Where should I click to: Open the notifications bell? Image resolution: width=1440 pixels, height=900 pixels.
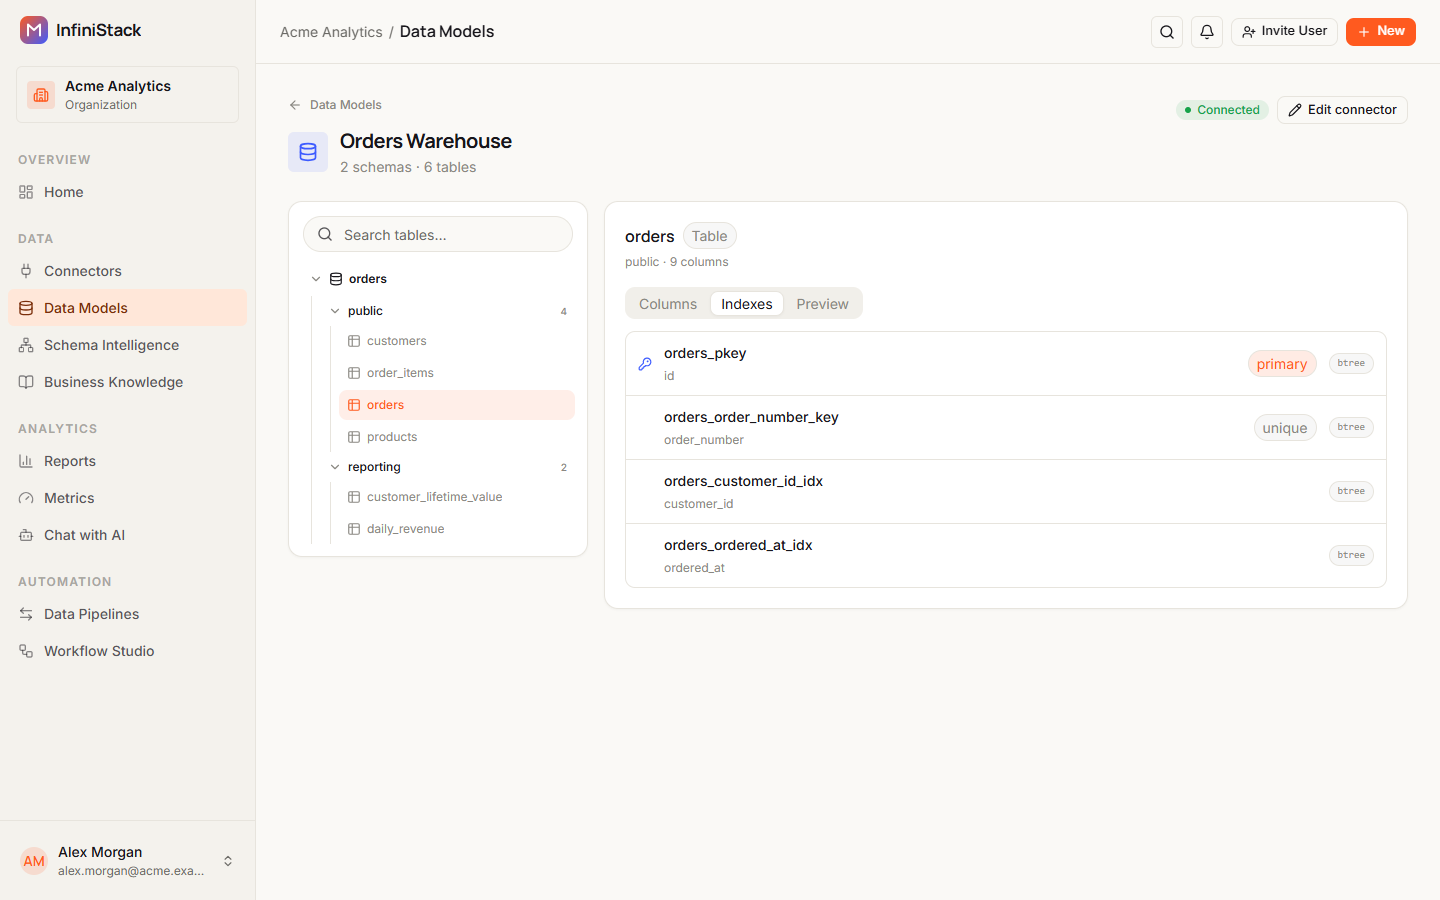pos(1207,32)
